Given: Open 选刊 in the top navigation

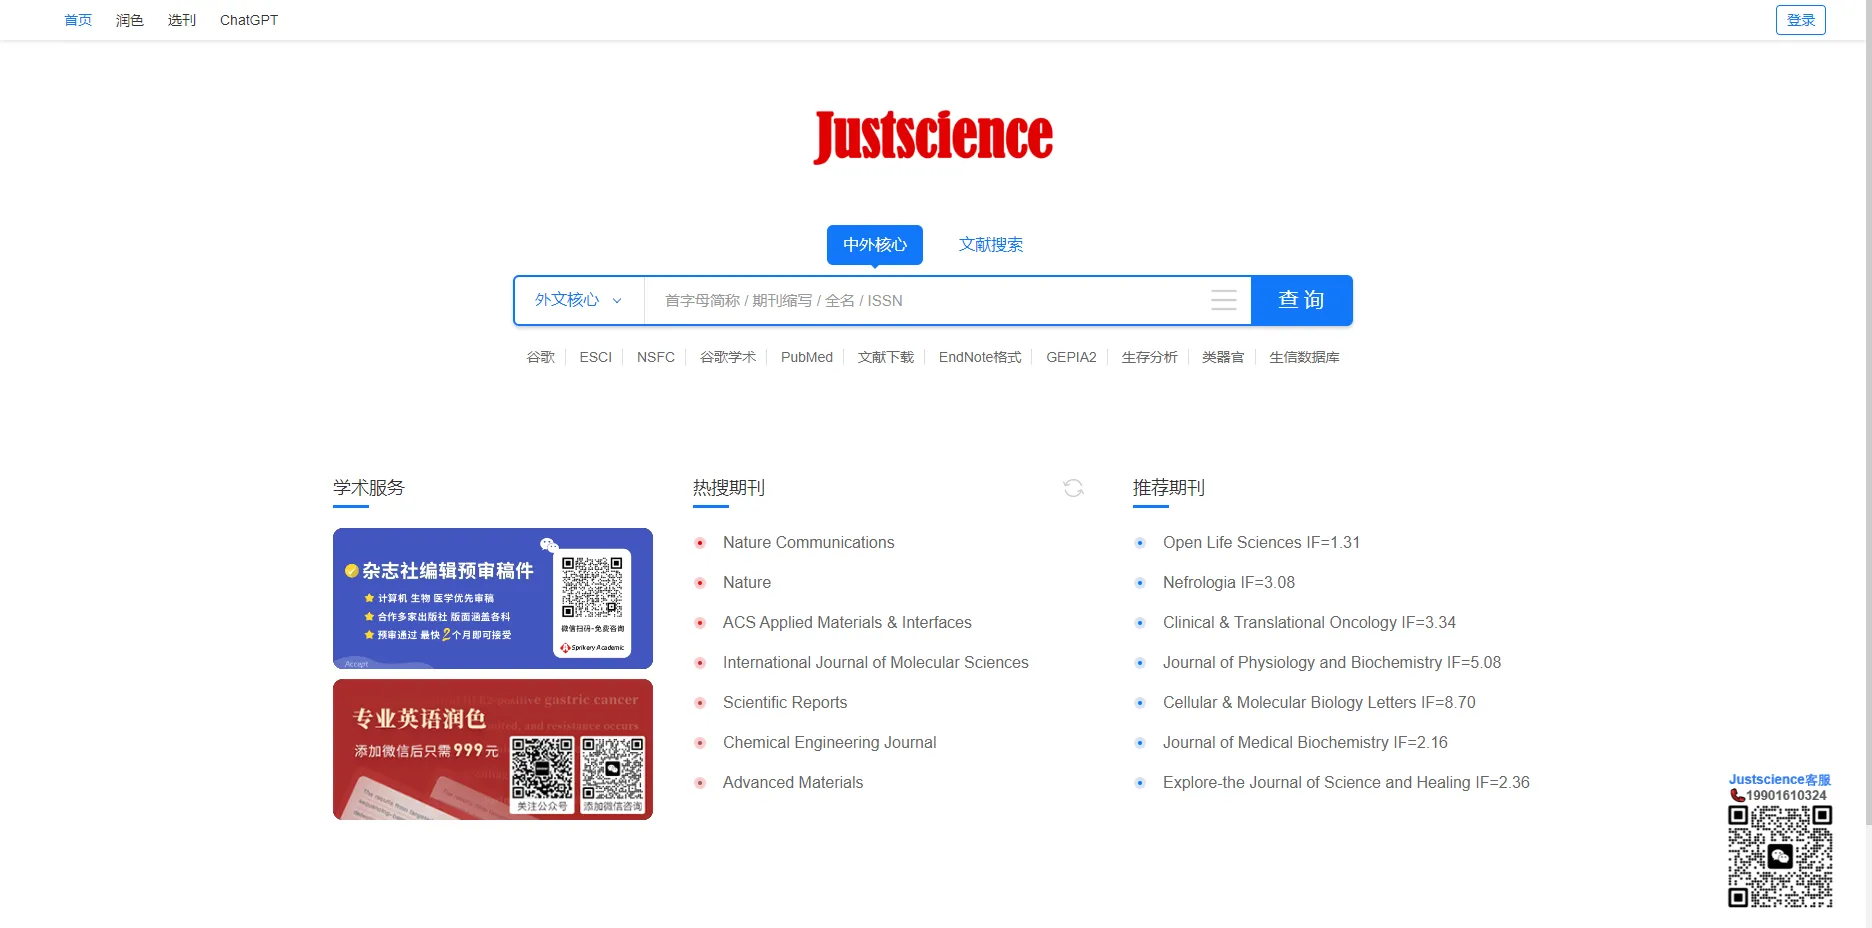Looking at the screenshot, I should 182,20.
